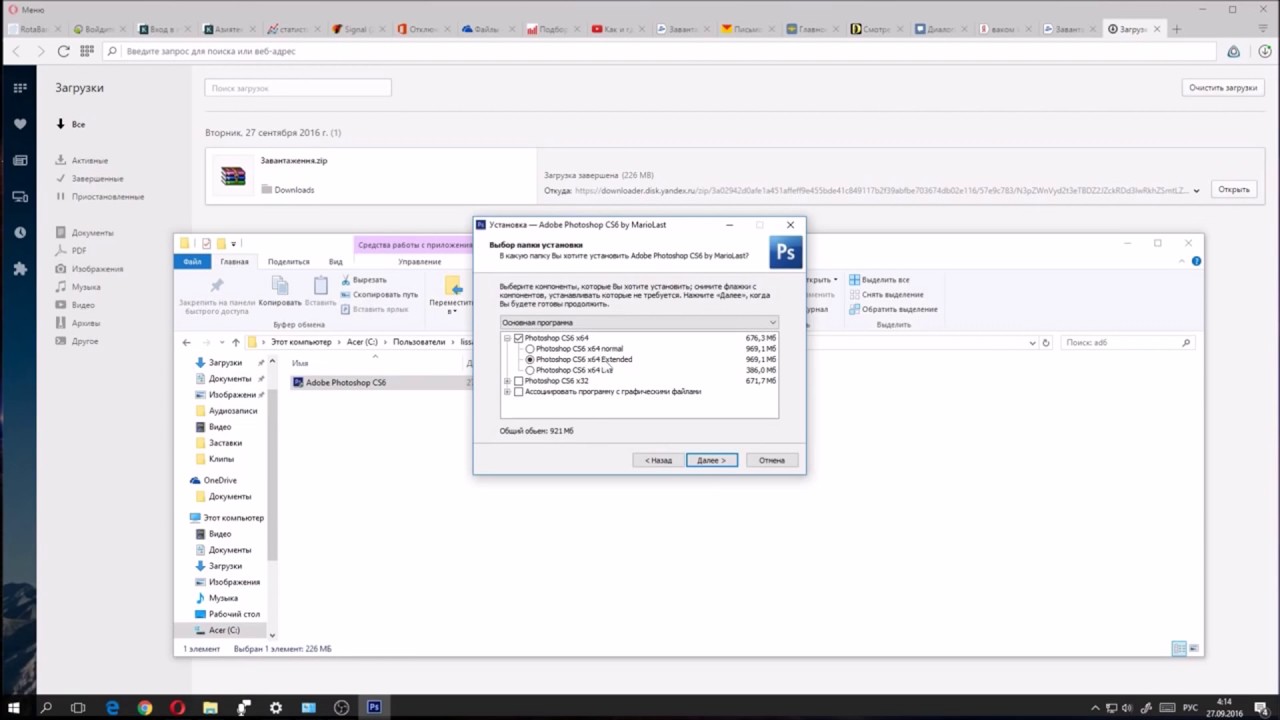The image size is (1280, 720).
Task: Open a new Opera tab with plus
Action: (x=1177, y=29)
